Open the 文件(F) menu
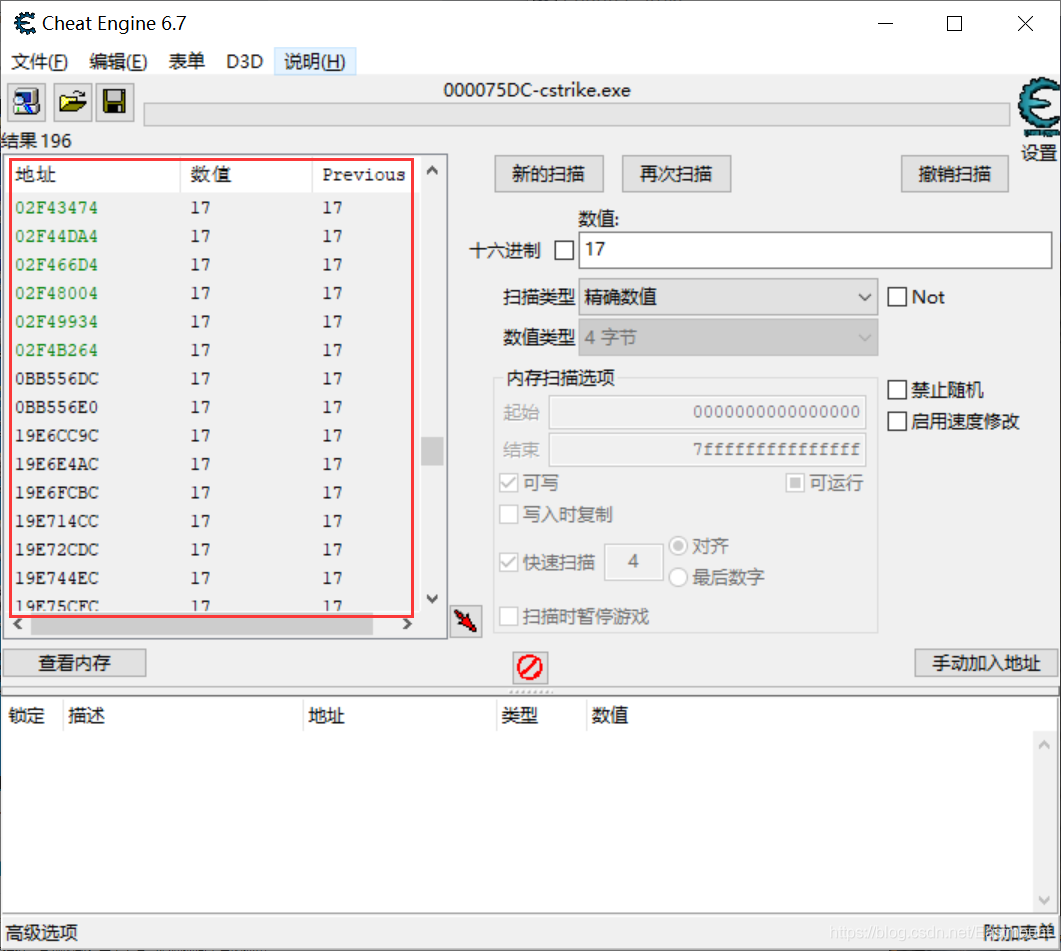The width and height of the screenshot is (1061, 951). [x=39, y=62]
